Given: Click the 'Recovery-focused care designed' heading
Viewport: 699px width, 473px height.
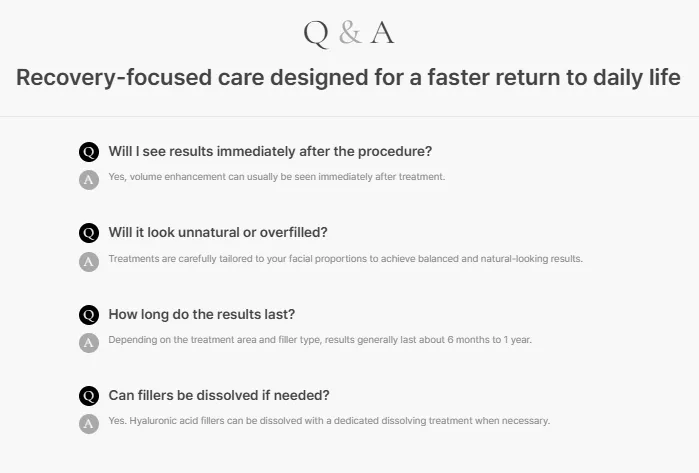Looking at the screenshot, I should coord(348,78).
